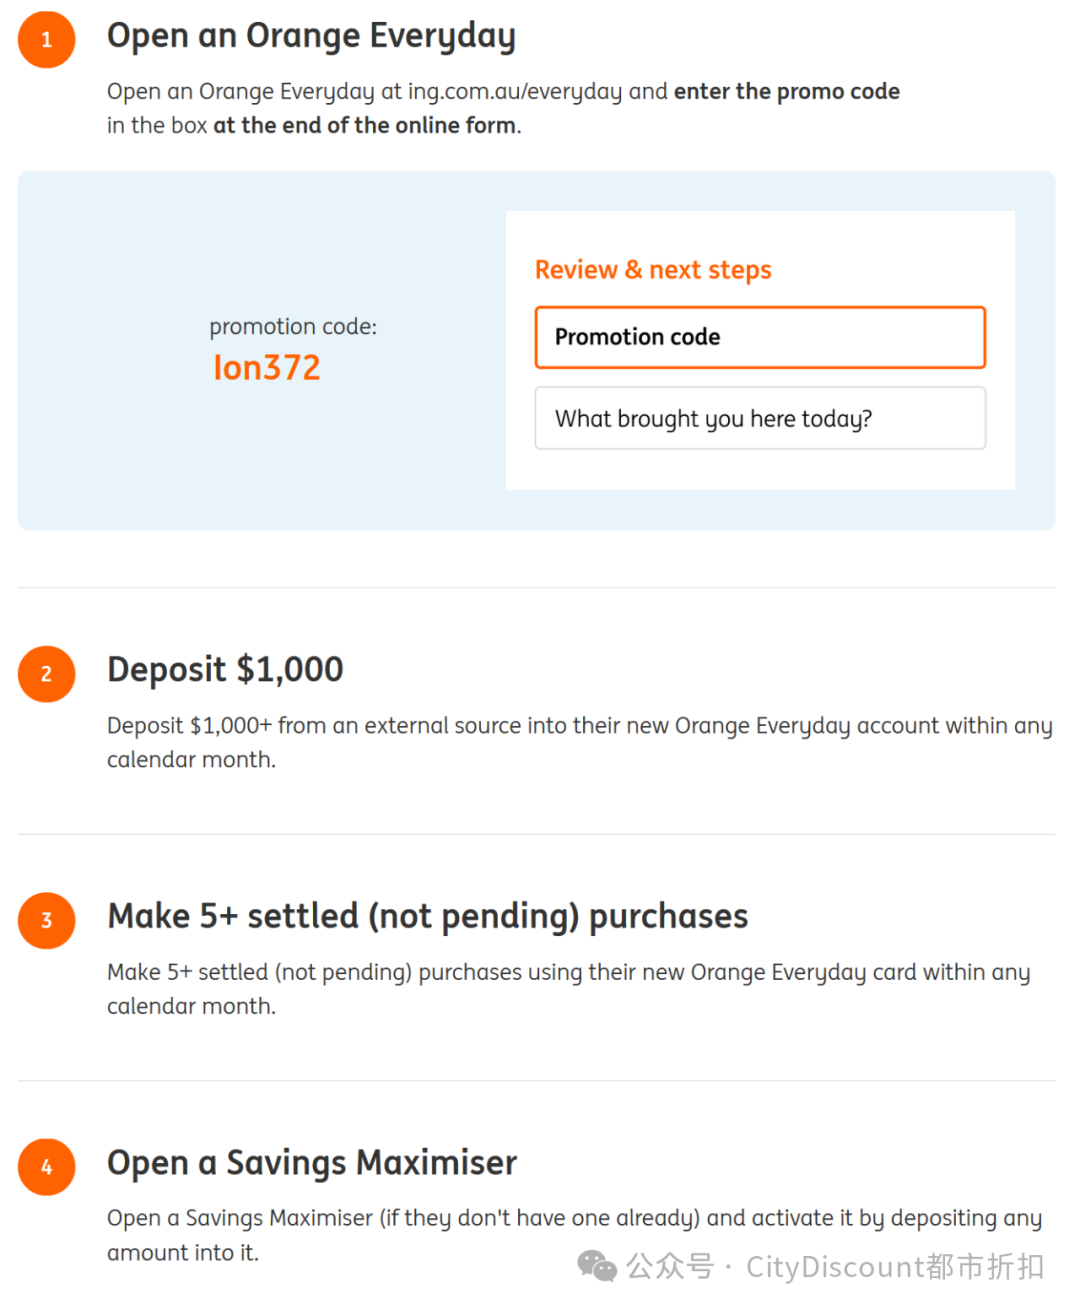Click the 公众号 text in the watermark

point(669,1267)
